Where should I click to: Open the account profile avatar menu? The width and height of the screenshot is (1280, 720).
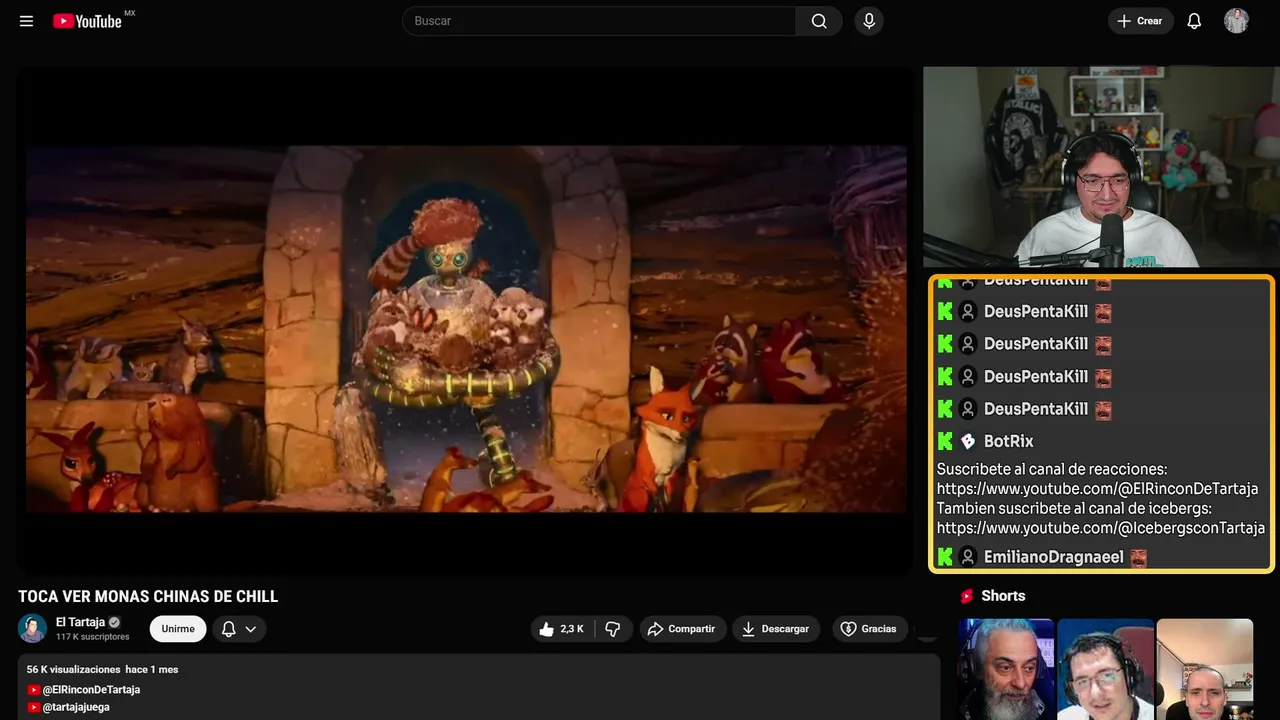pos(1237,21)
